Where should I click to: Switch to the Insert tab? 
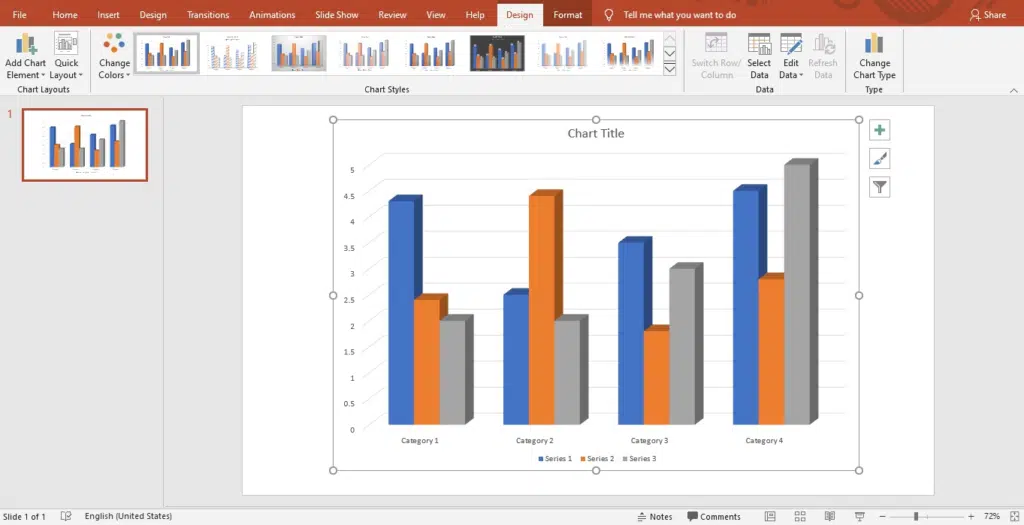[x=108, y=15]
